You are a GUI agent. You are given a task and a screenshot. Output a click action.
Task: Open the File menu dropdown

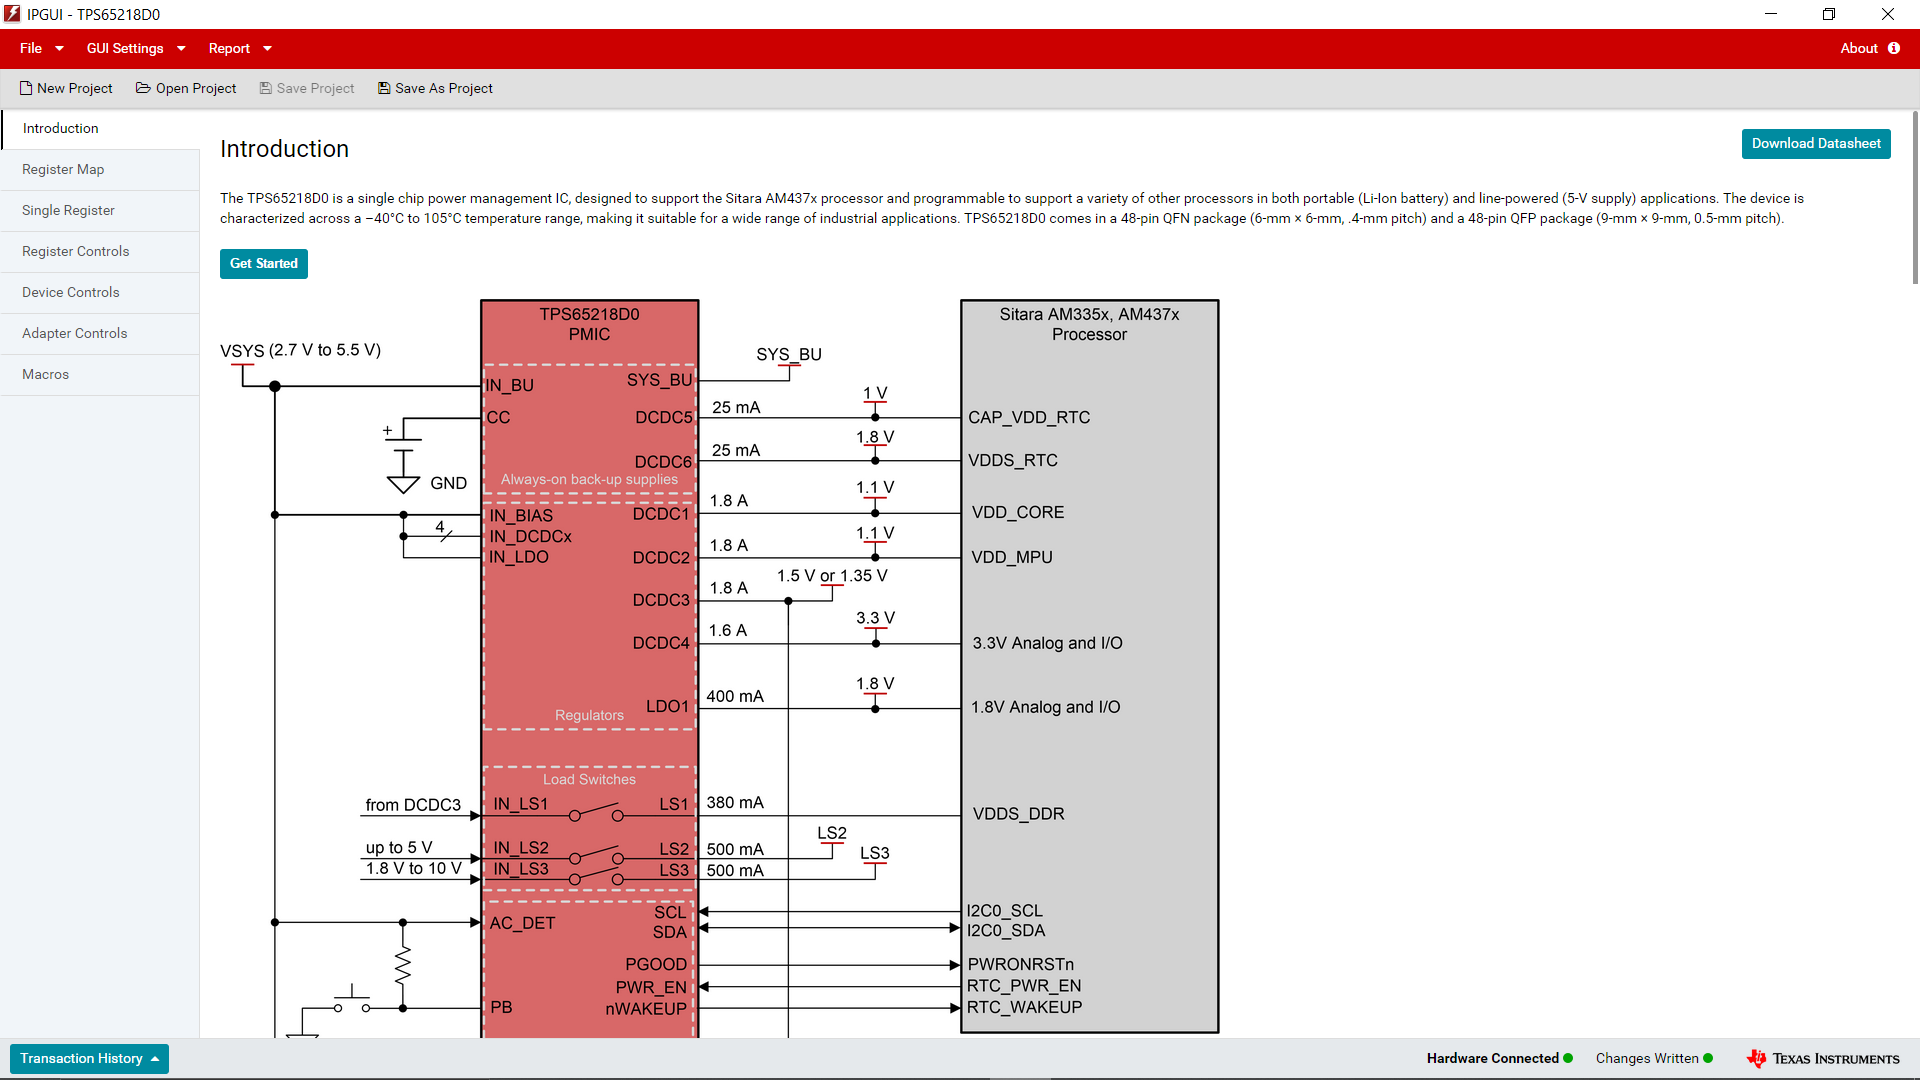click(39, 48)
